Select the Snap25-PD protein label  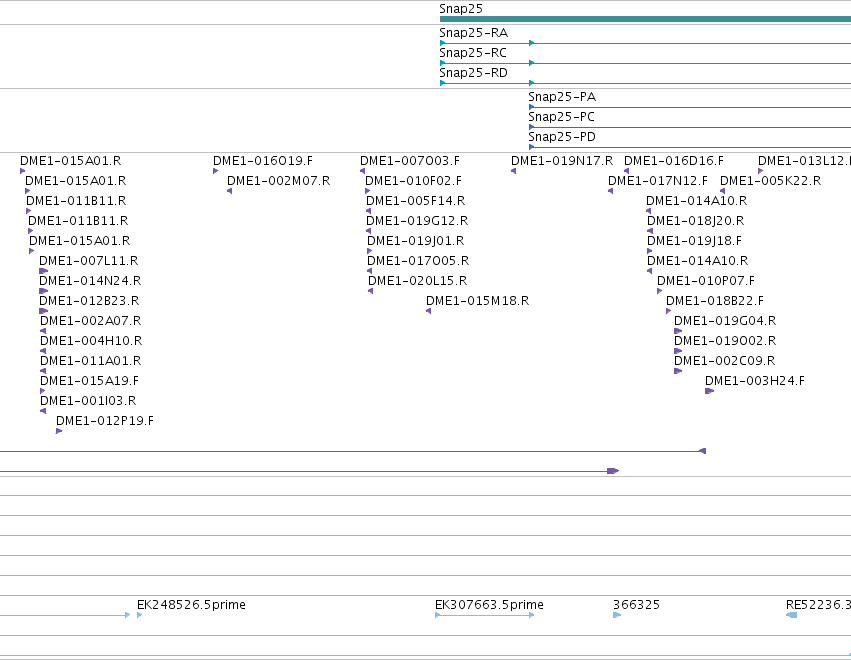(562, 137)
